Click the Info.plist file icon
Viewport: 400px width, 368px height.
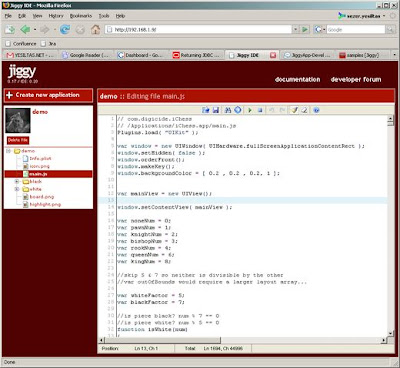click(x=26, y=158)
